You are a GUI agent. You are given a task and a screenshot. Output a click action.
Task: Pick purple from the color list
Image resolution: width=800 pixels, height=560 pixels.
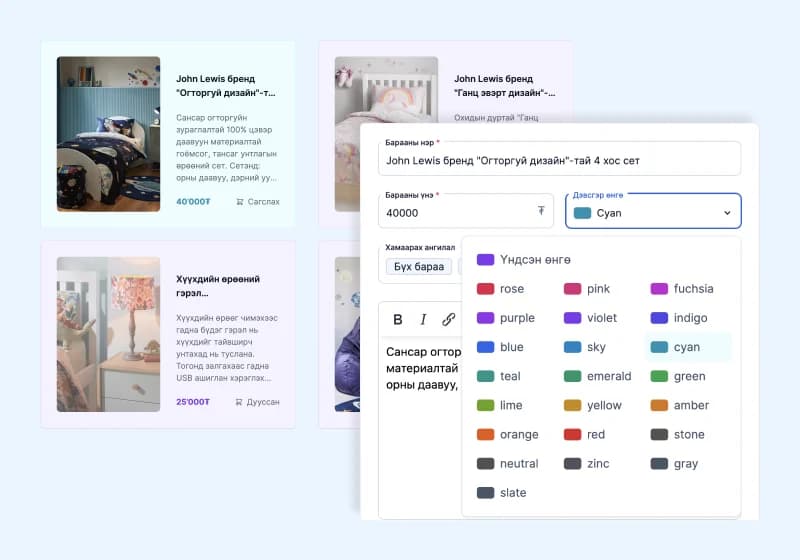pos(506,318)
